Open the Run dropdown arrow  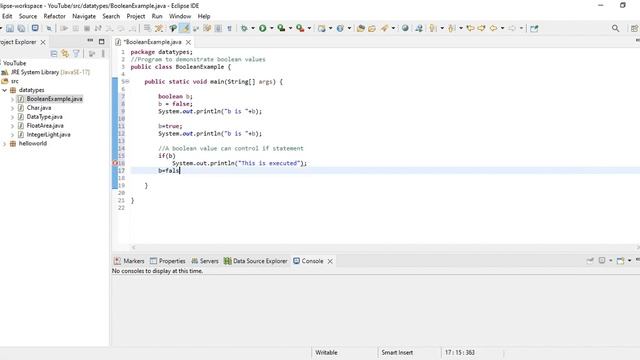pyautogui.click(x=271, y=28)
